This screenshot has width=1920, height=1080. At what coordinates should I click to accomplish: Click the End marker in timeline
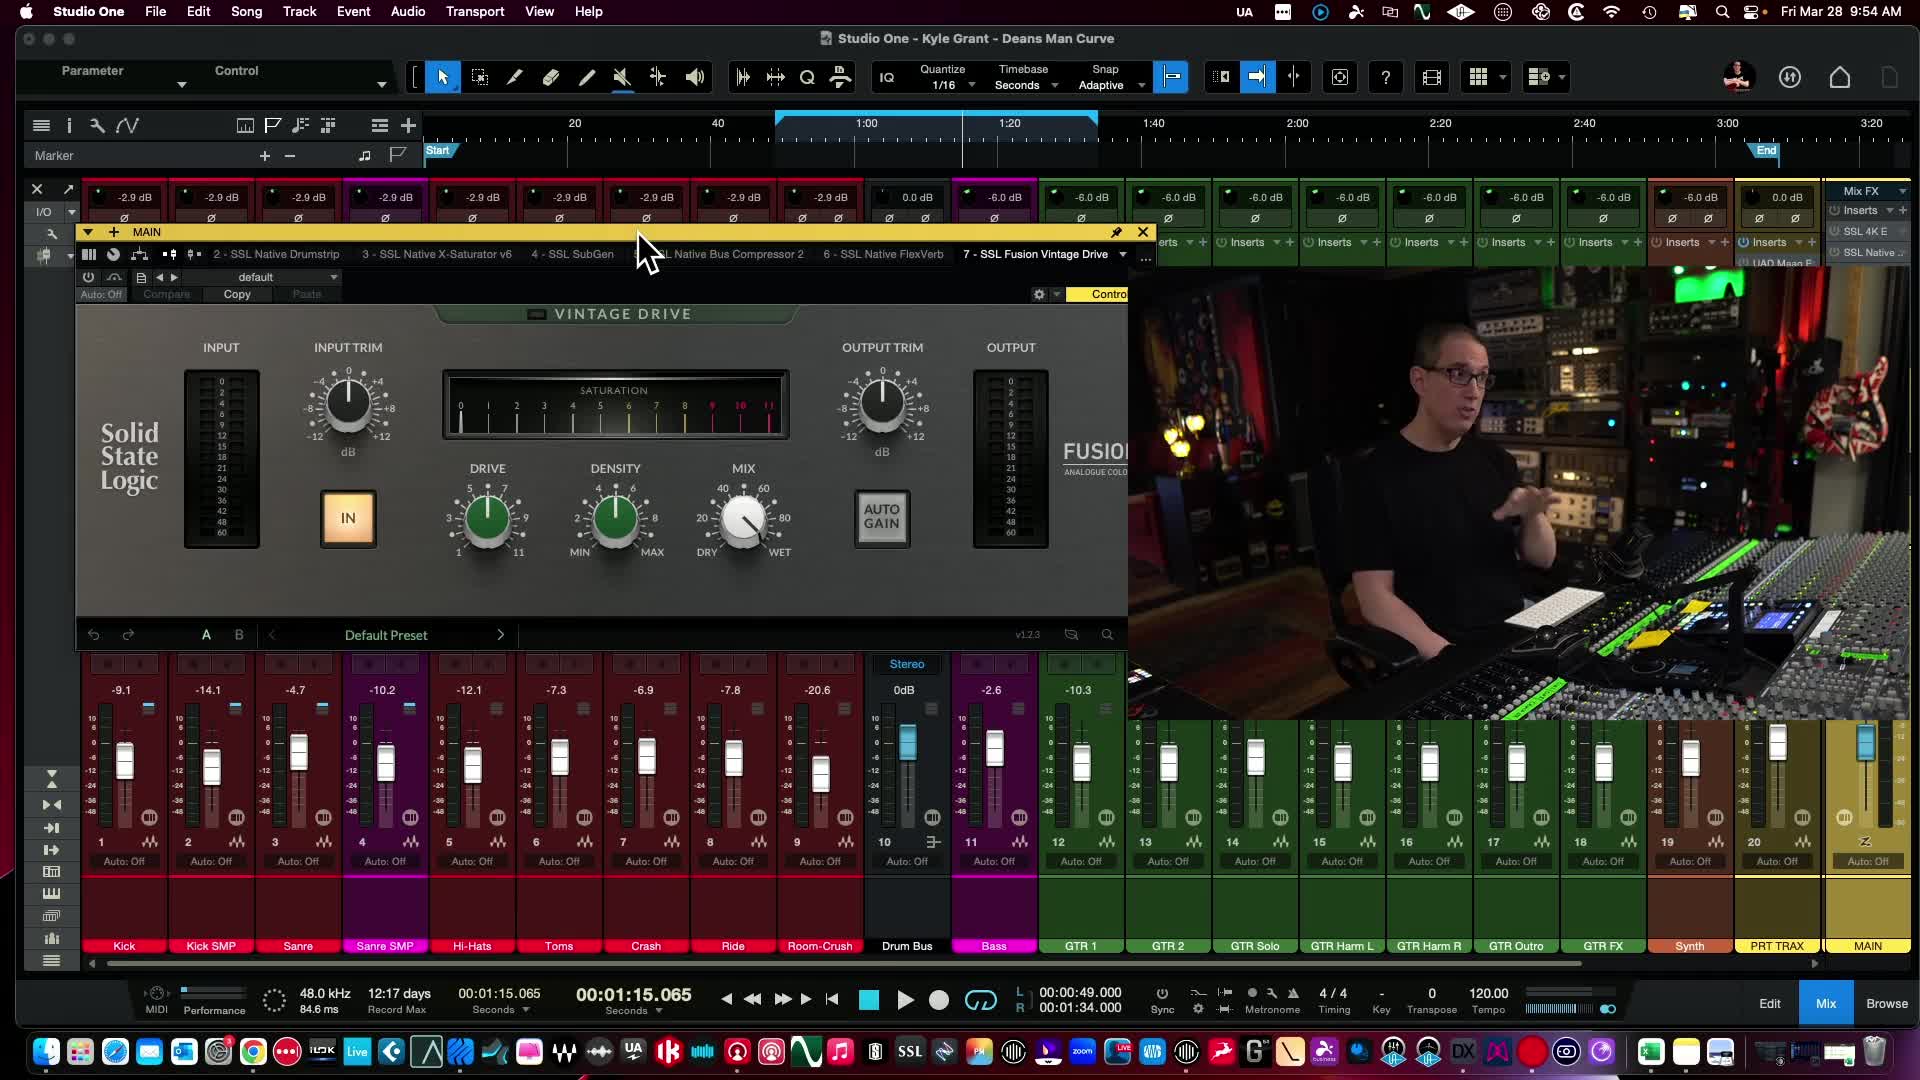click(x=1765, y=151)
